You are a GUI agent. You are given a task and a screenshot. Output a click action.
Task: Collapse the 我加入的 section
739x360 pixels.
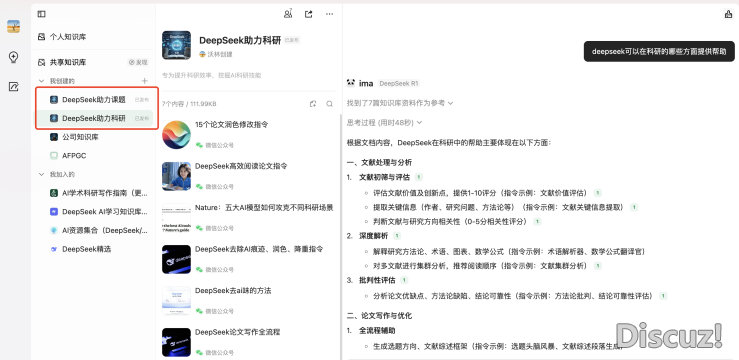[x=41, y=174]
